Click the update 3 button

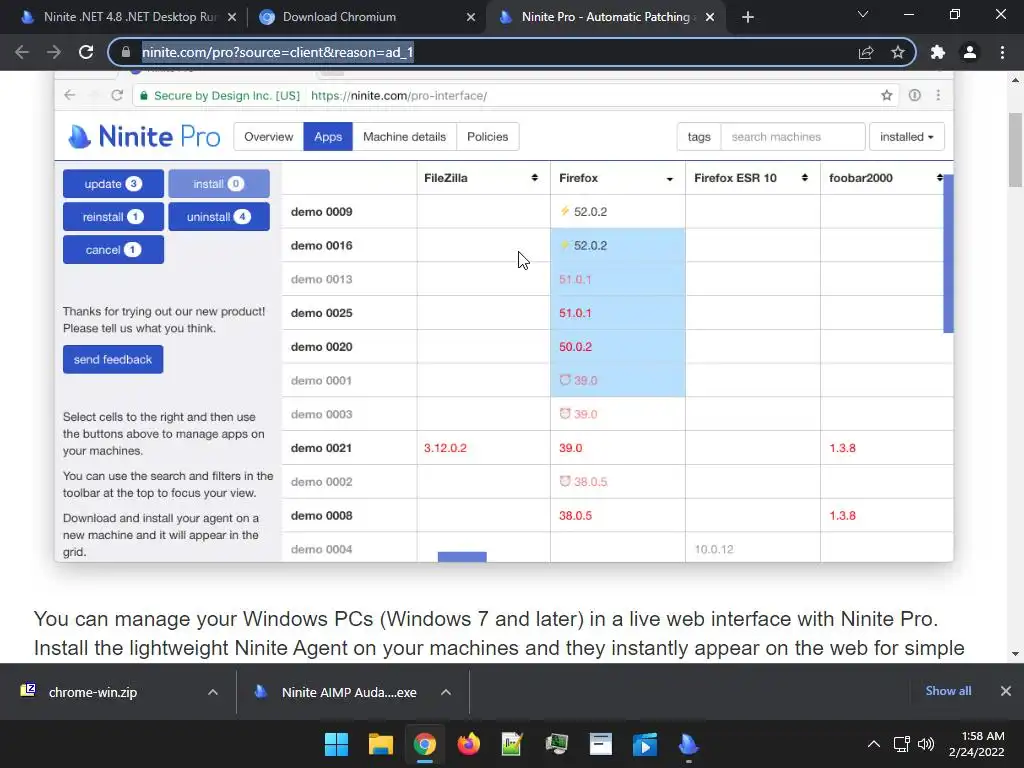[x=113, y=184]
